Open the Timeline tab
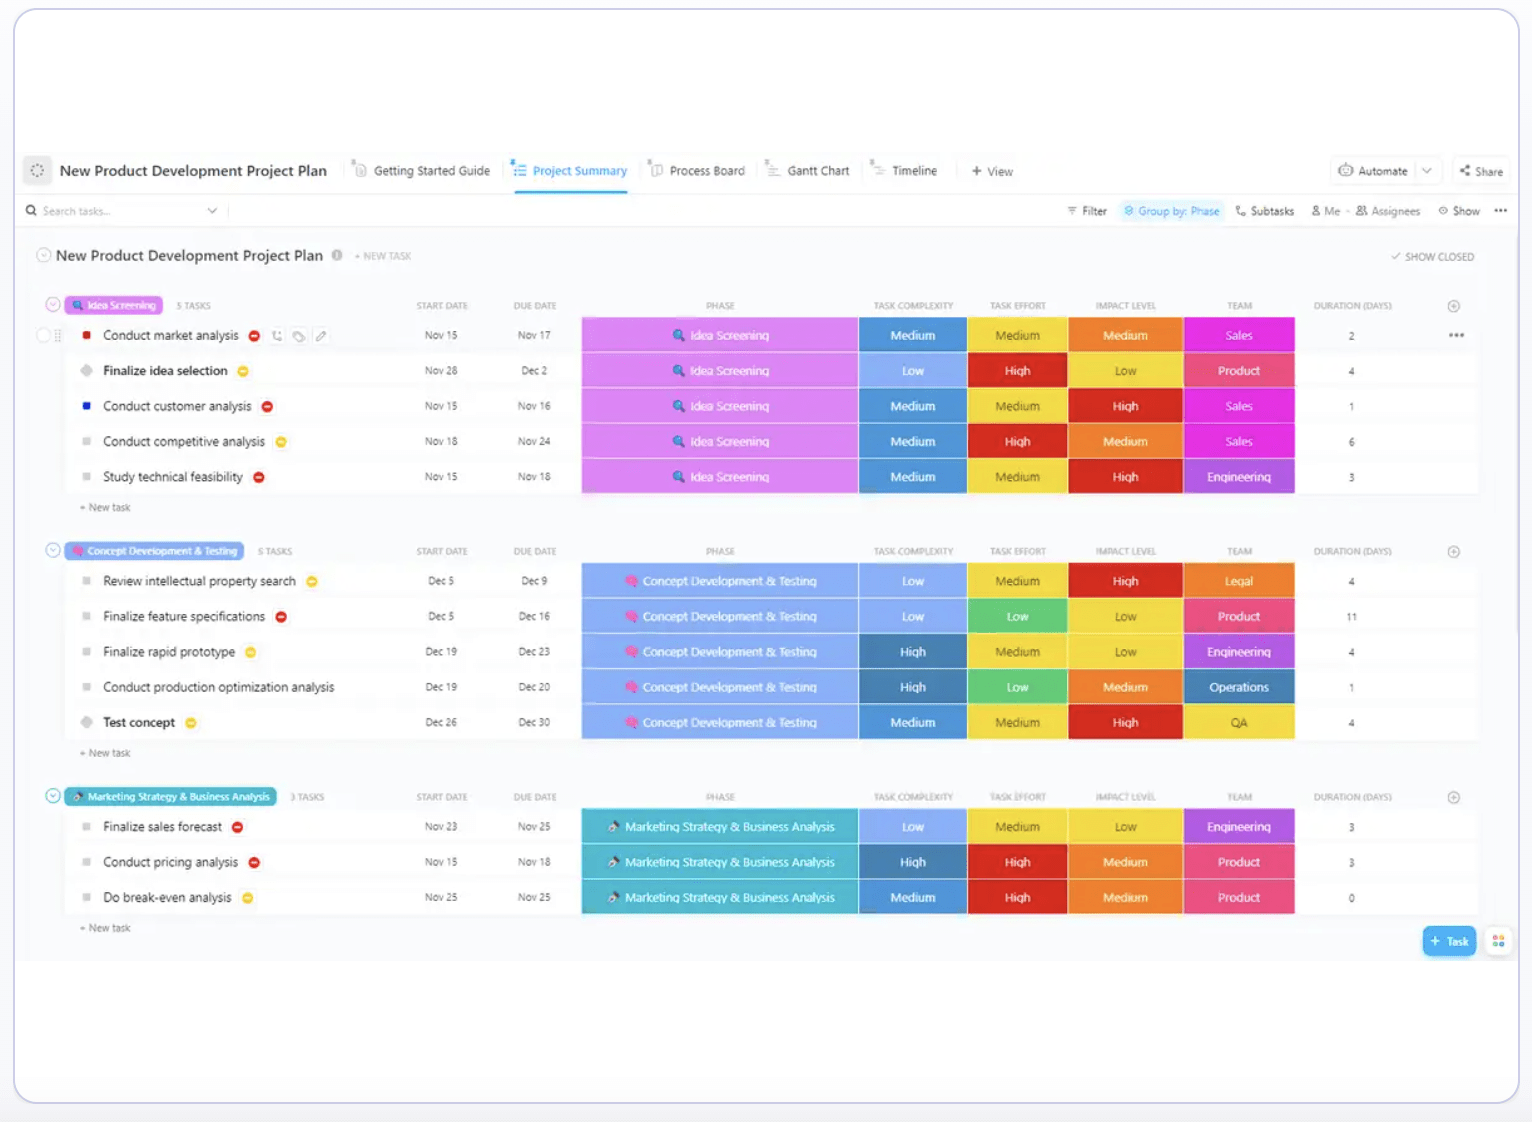This screenshot has width=1532, height=1122. click(905, 171)
